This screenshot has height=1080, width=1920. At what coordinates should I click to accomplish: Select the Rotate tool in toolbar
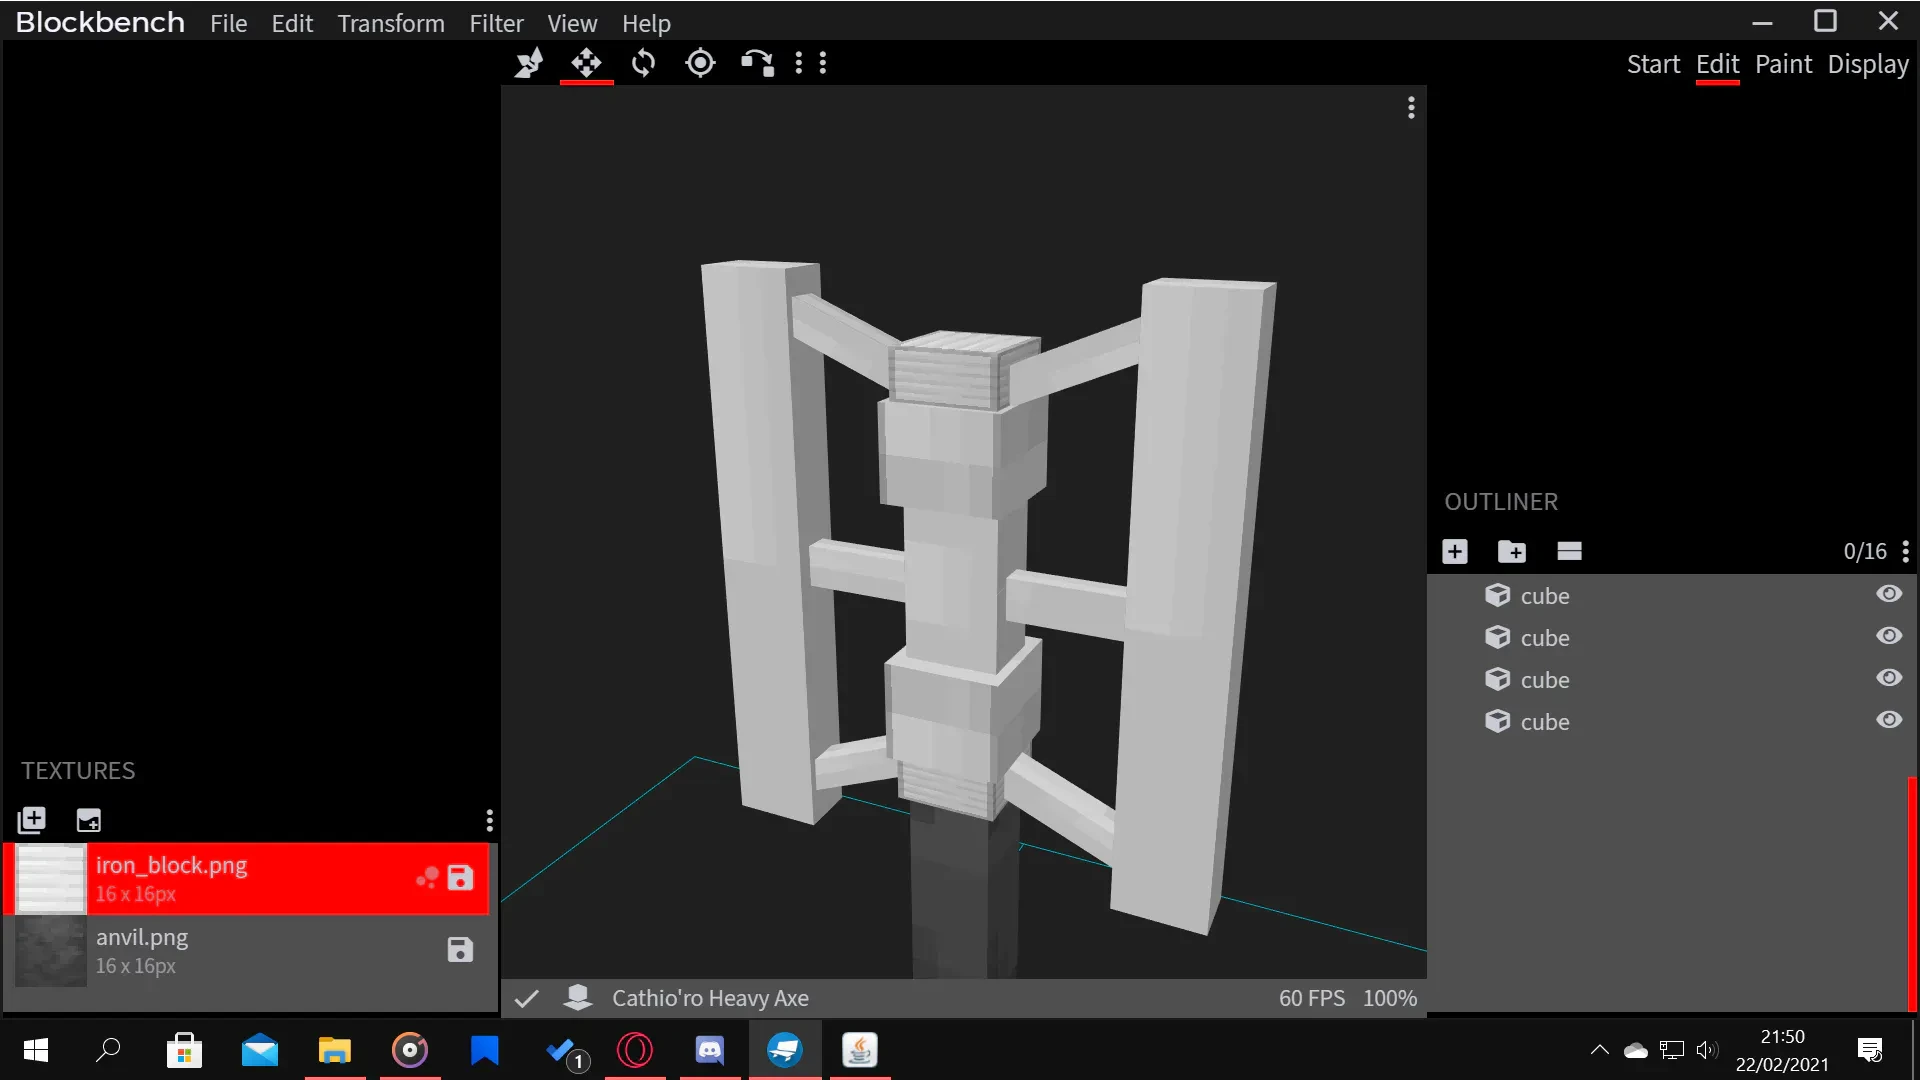643,63
